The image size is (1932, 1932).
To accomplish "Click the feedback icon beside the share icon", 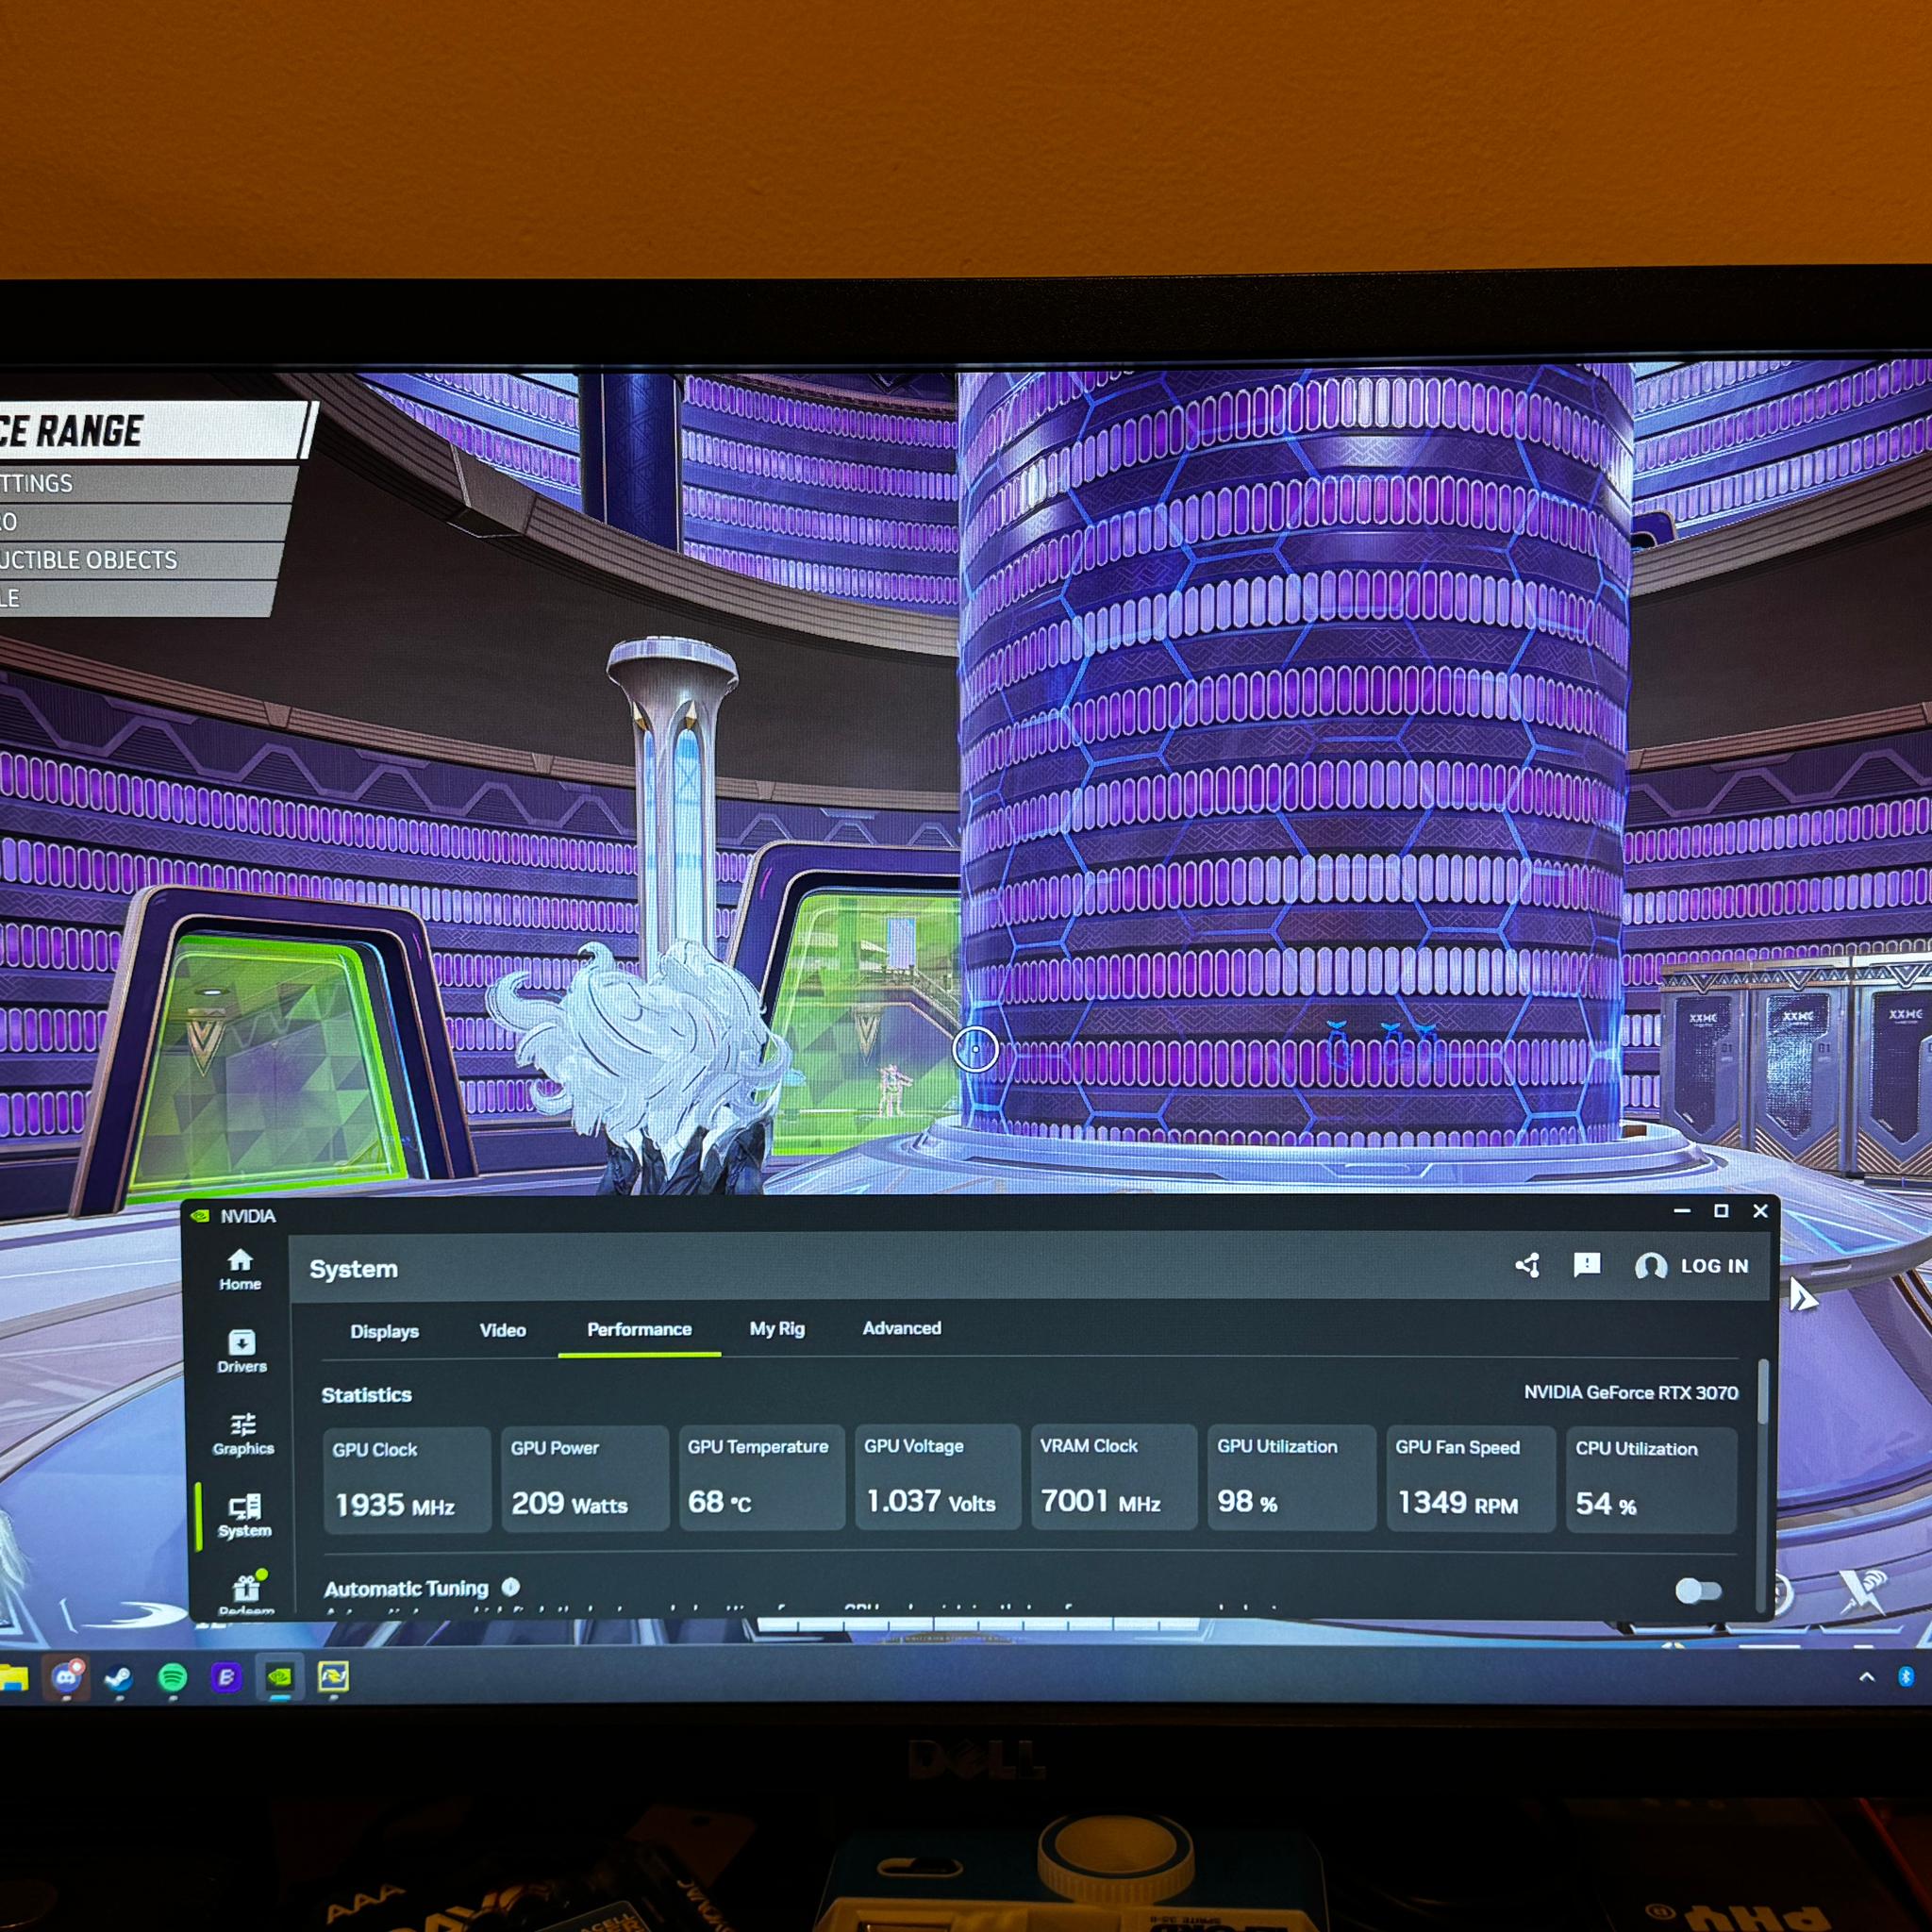I will [x=1587, y=1265].
